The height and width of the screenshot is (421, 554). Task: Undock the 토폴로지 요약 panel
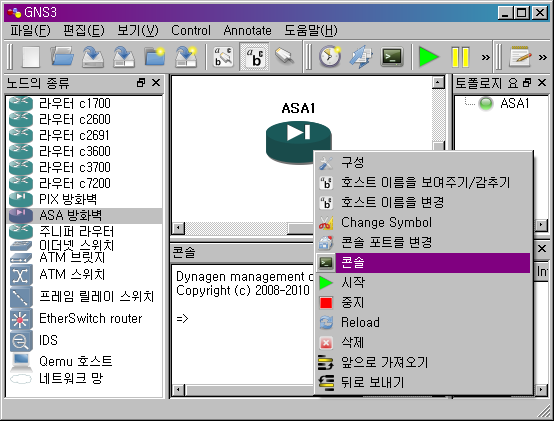coord(527,83)
